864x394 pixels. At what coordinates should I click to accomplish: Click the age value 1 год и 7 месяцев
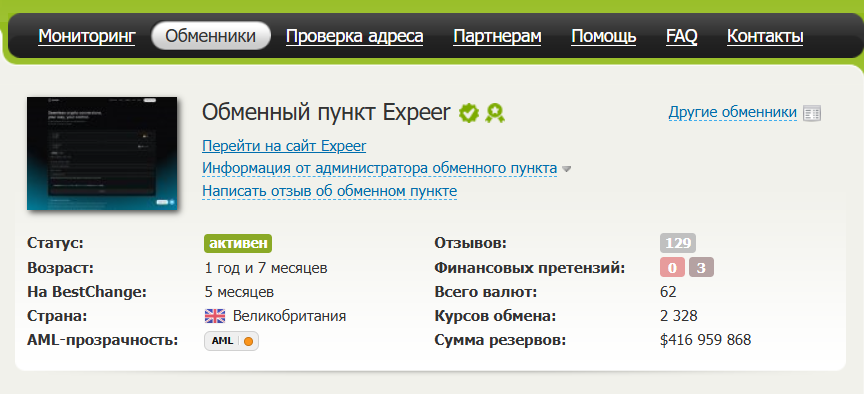coord(266,268)
